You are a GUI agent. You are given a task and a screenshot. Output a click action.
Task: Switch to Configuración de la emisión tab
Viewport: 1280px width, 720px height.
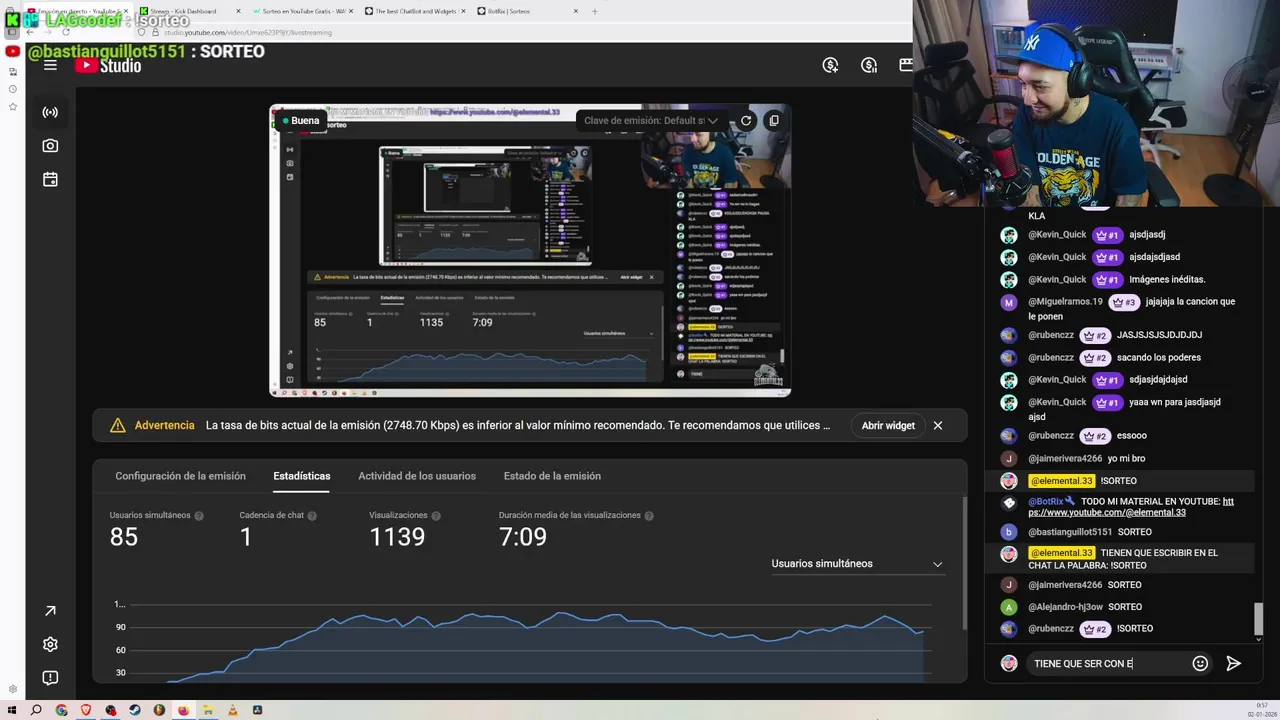pos(180,476)
